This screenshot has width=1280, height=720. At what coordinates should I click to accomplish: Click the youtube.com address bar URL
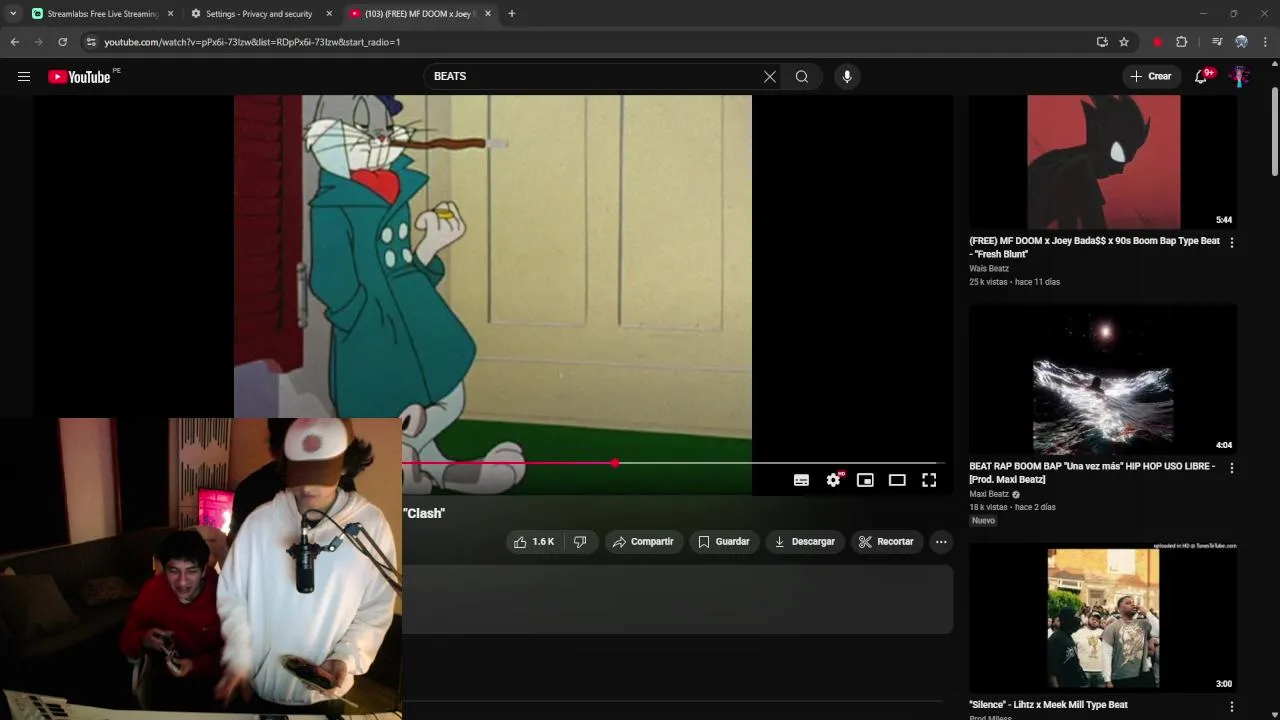click(x=252, y=42)
